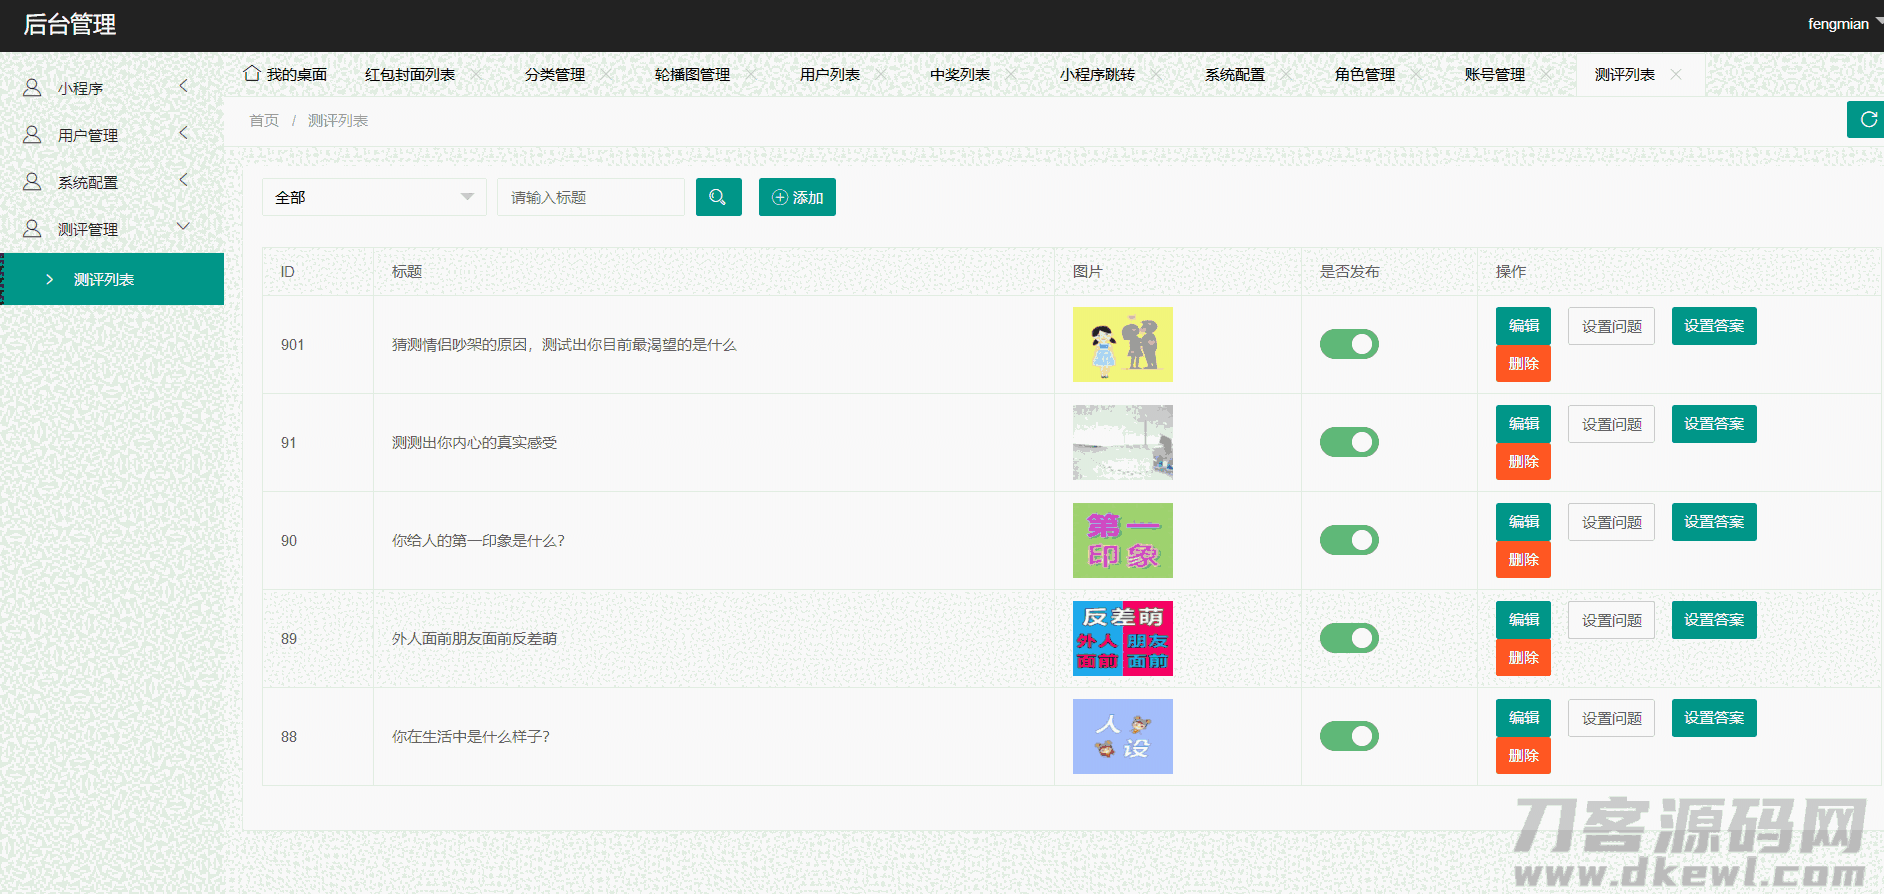Click the home icon in My Desktop tab

pos(252,74)
